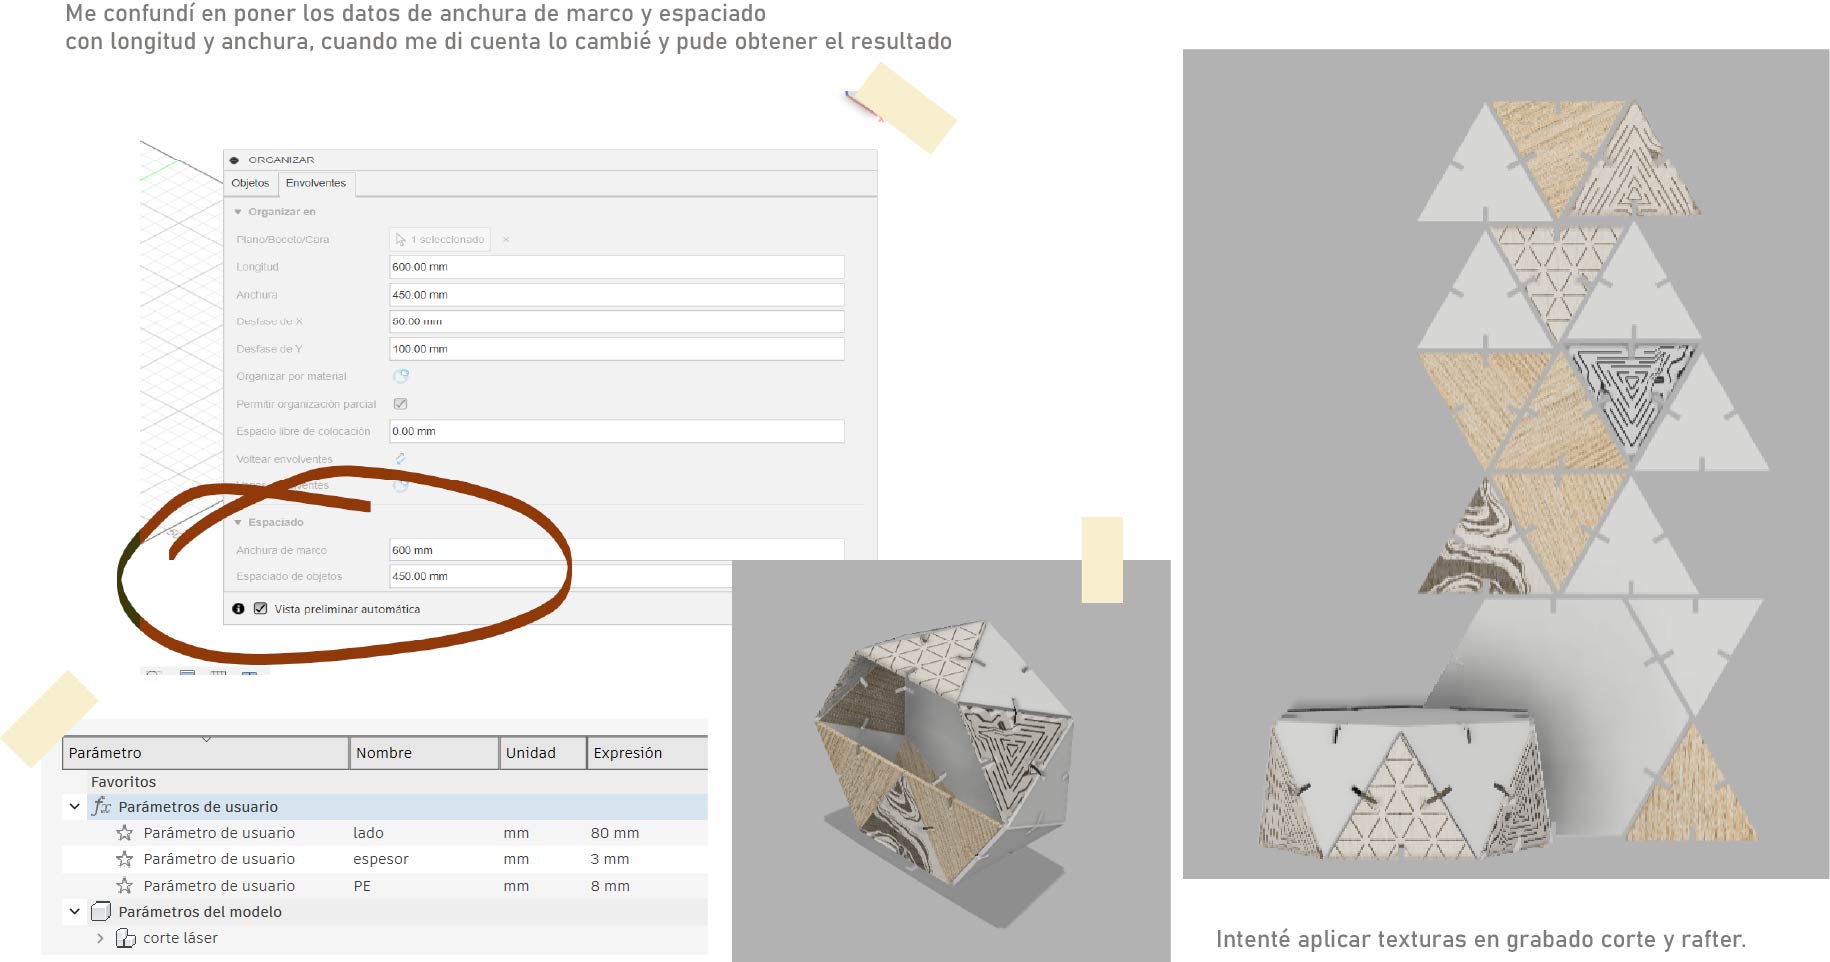Toggle the Organizar por material option
1830x962 pixels.
(x=401, y=377)
